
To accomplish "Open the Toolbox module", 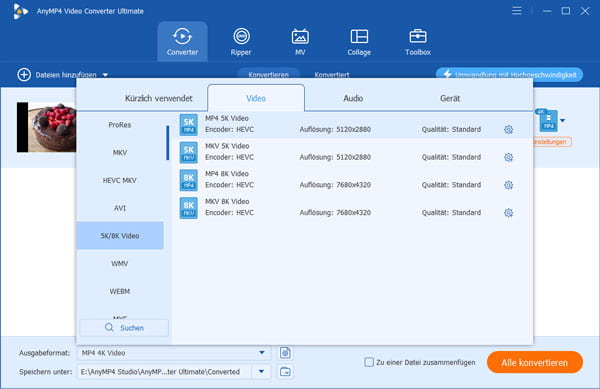I will (x=418, y=41).
